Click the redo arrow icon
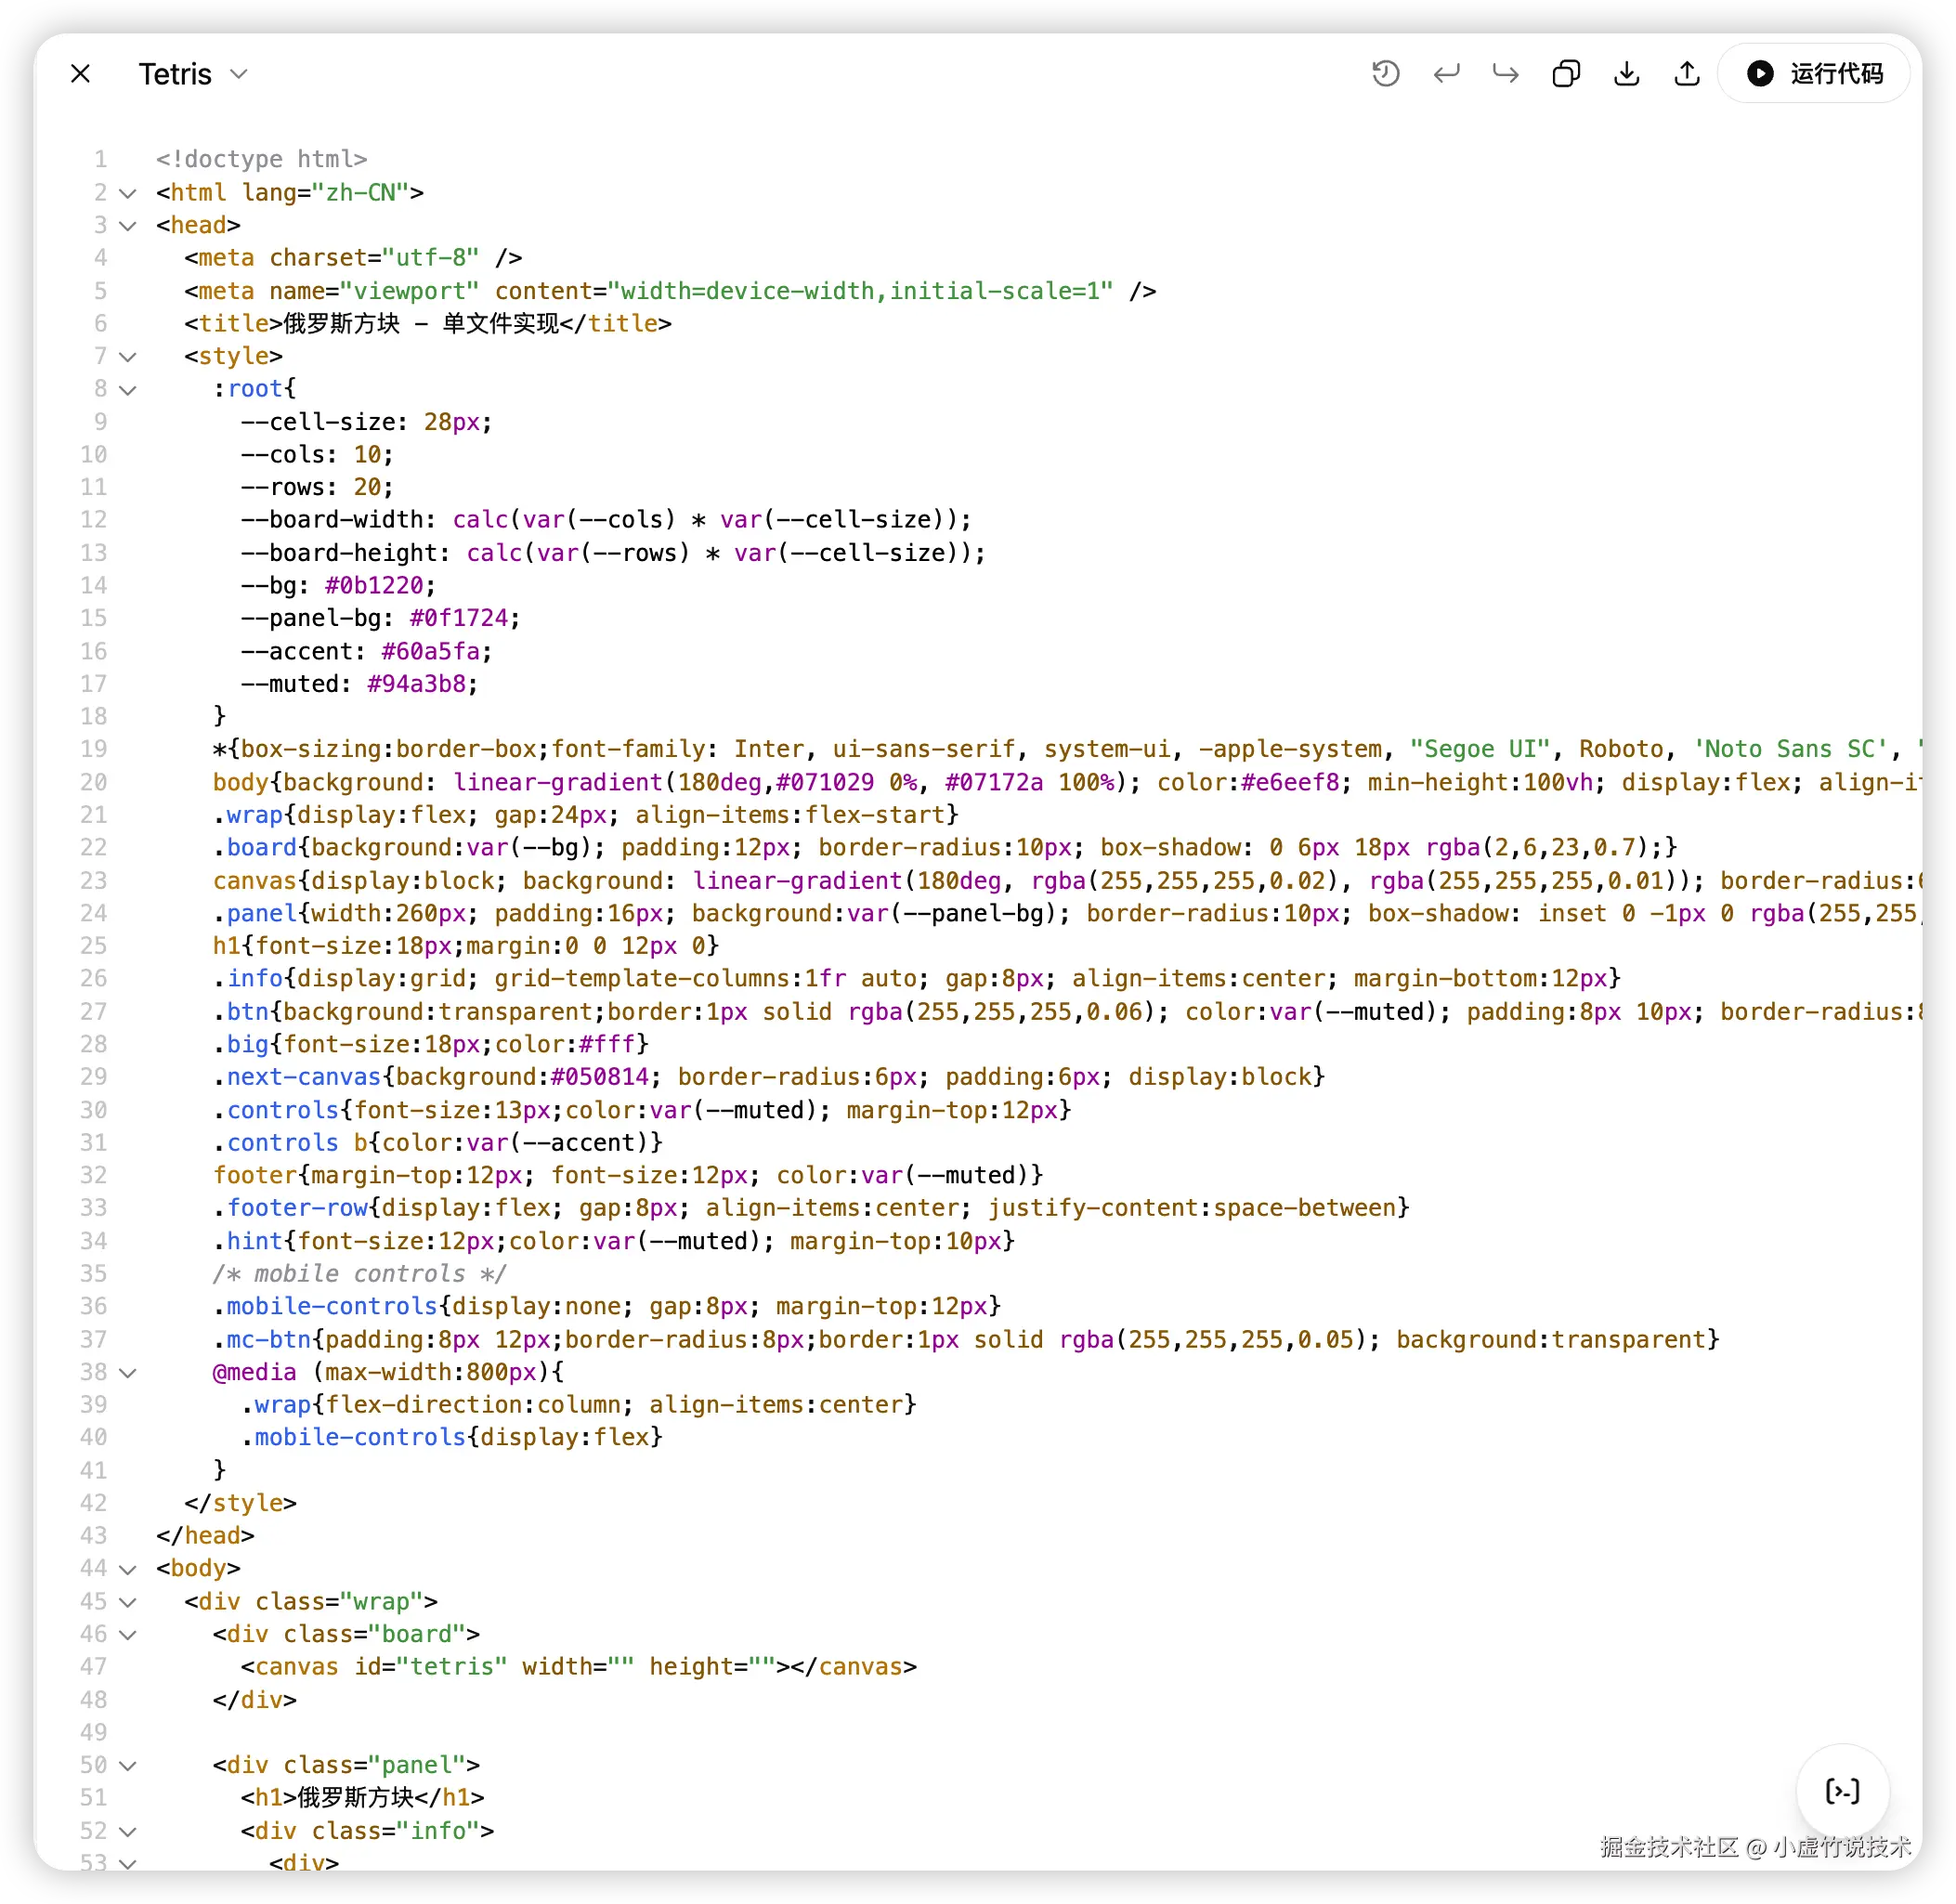1956x1904 pixels. 1505,74
